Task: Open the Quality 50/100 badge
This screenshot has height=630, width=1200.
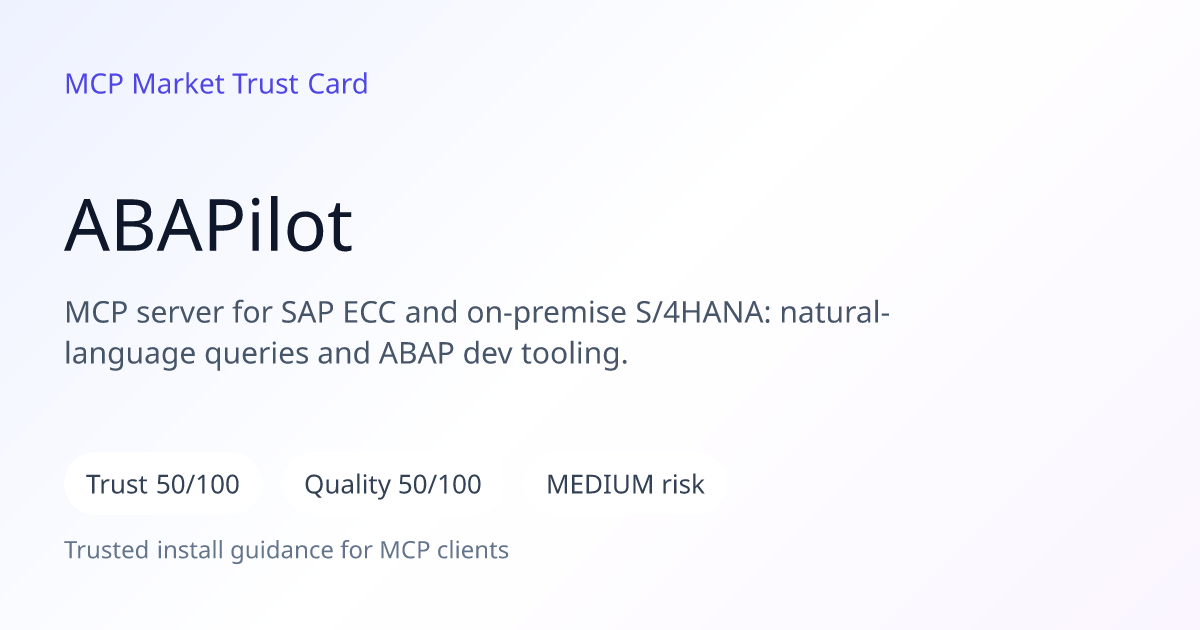Action: (x=393, y=485)
